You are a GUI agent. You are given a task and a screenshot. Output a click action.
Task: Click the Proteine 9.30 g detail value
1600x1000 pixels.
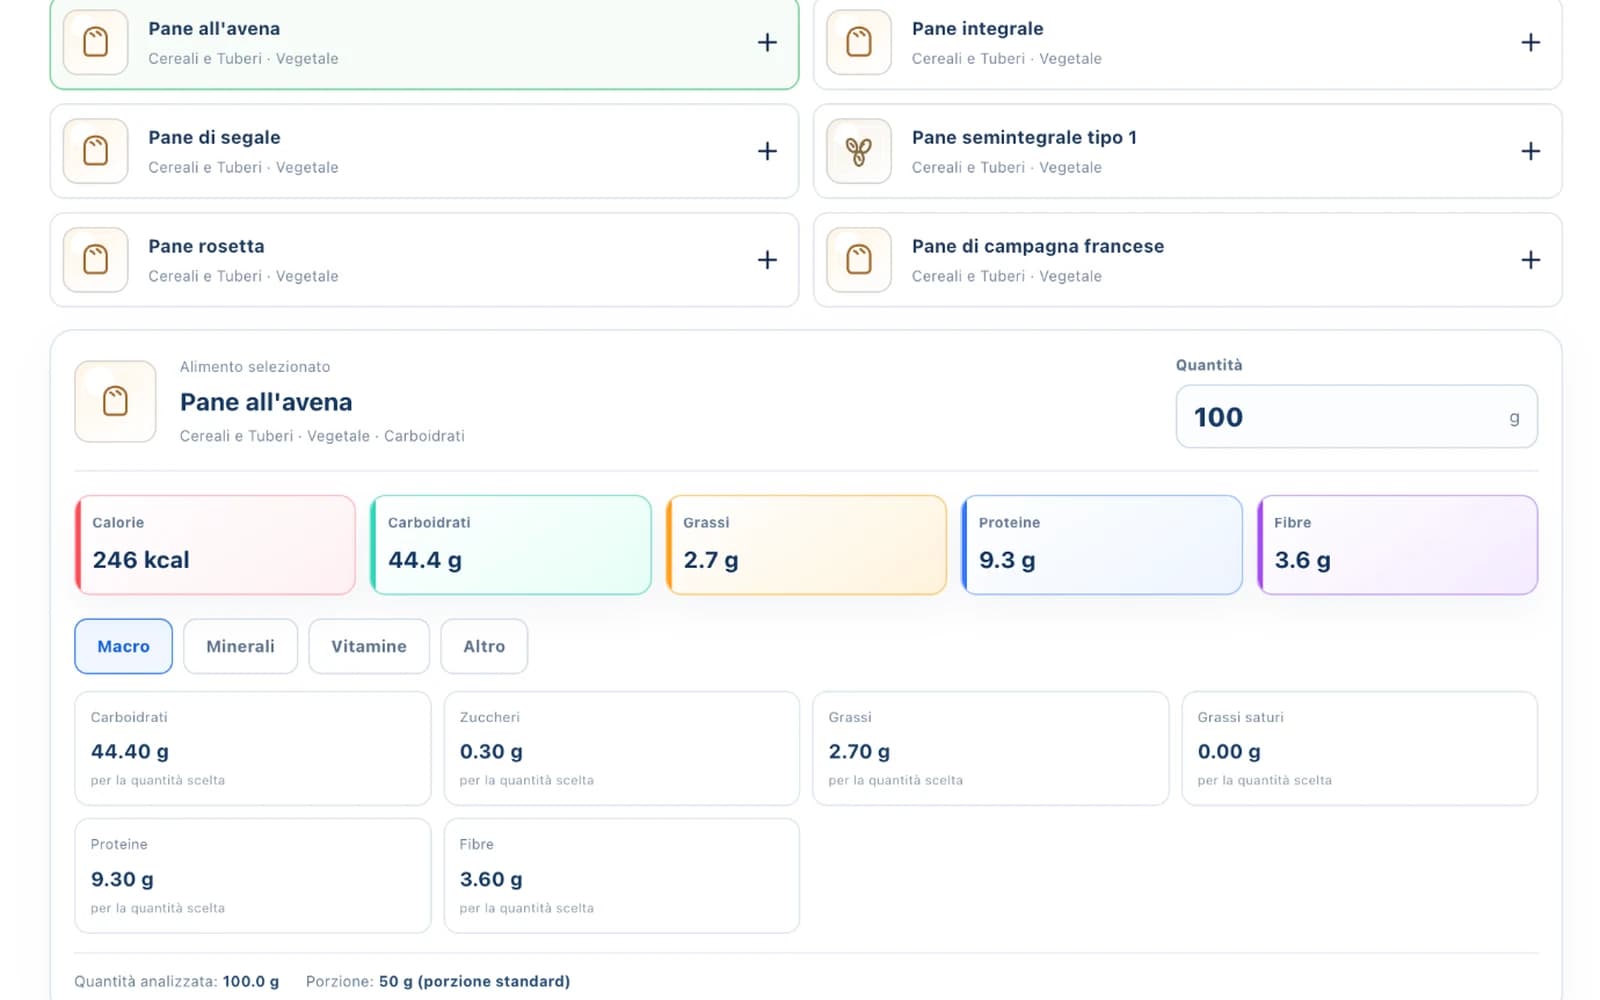click(122, 879)
